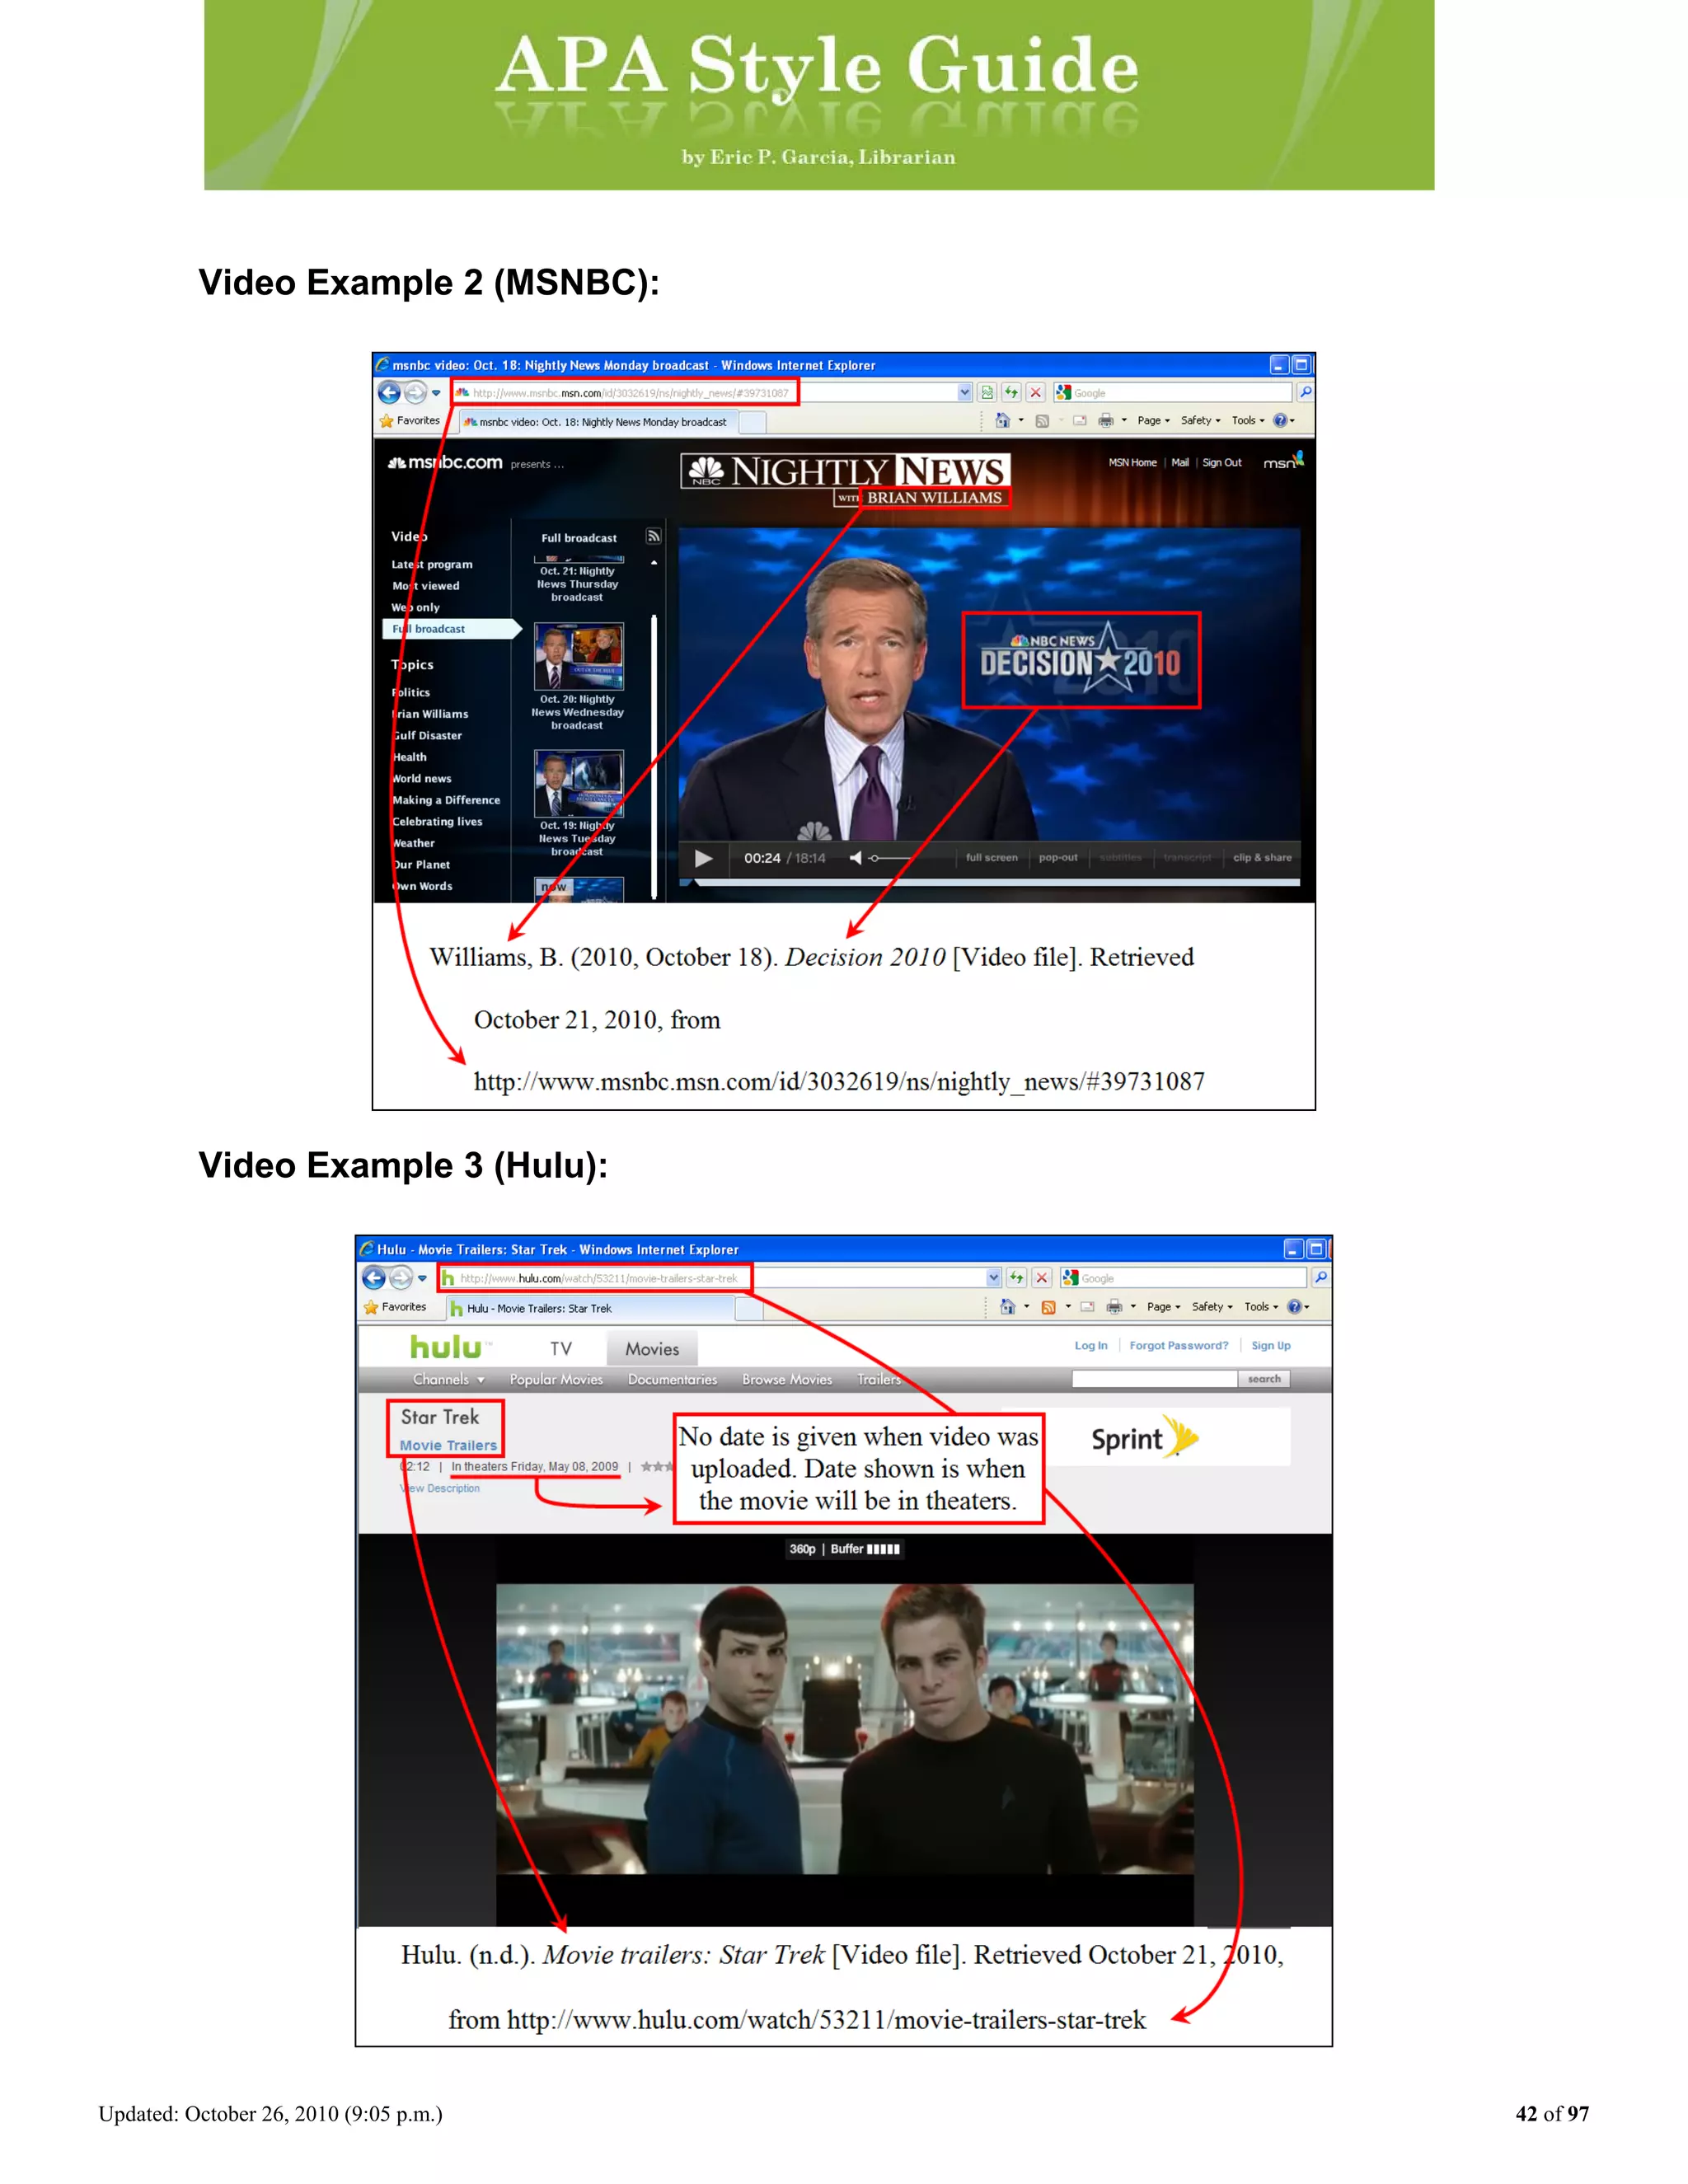The image size is (1688, 2184).
Task: Select Latest program in Video list
Action: point(431,565)
